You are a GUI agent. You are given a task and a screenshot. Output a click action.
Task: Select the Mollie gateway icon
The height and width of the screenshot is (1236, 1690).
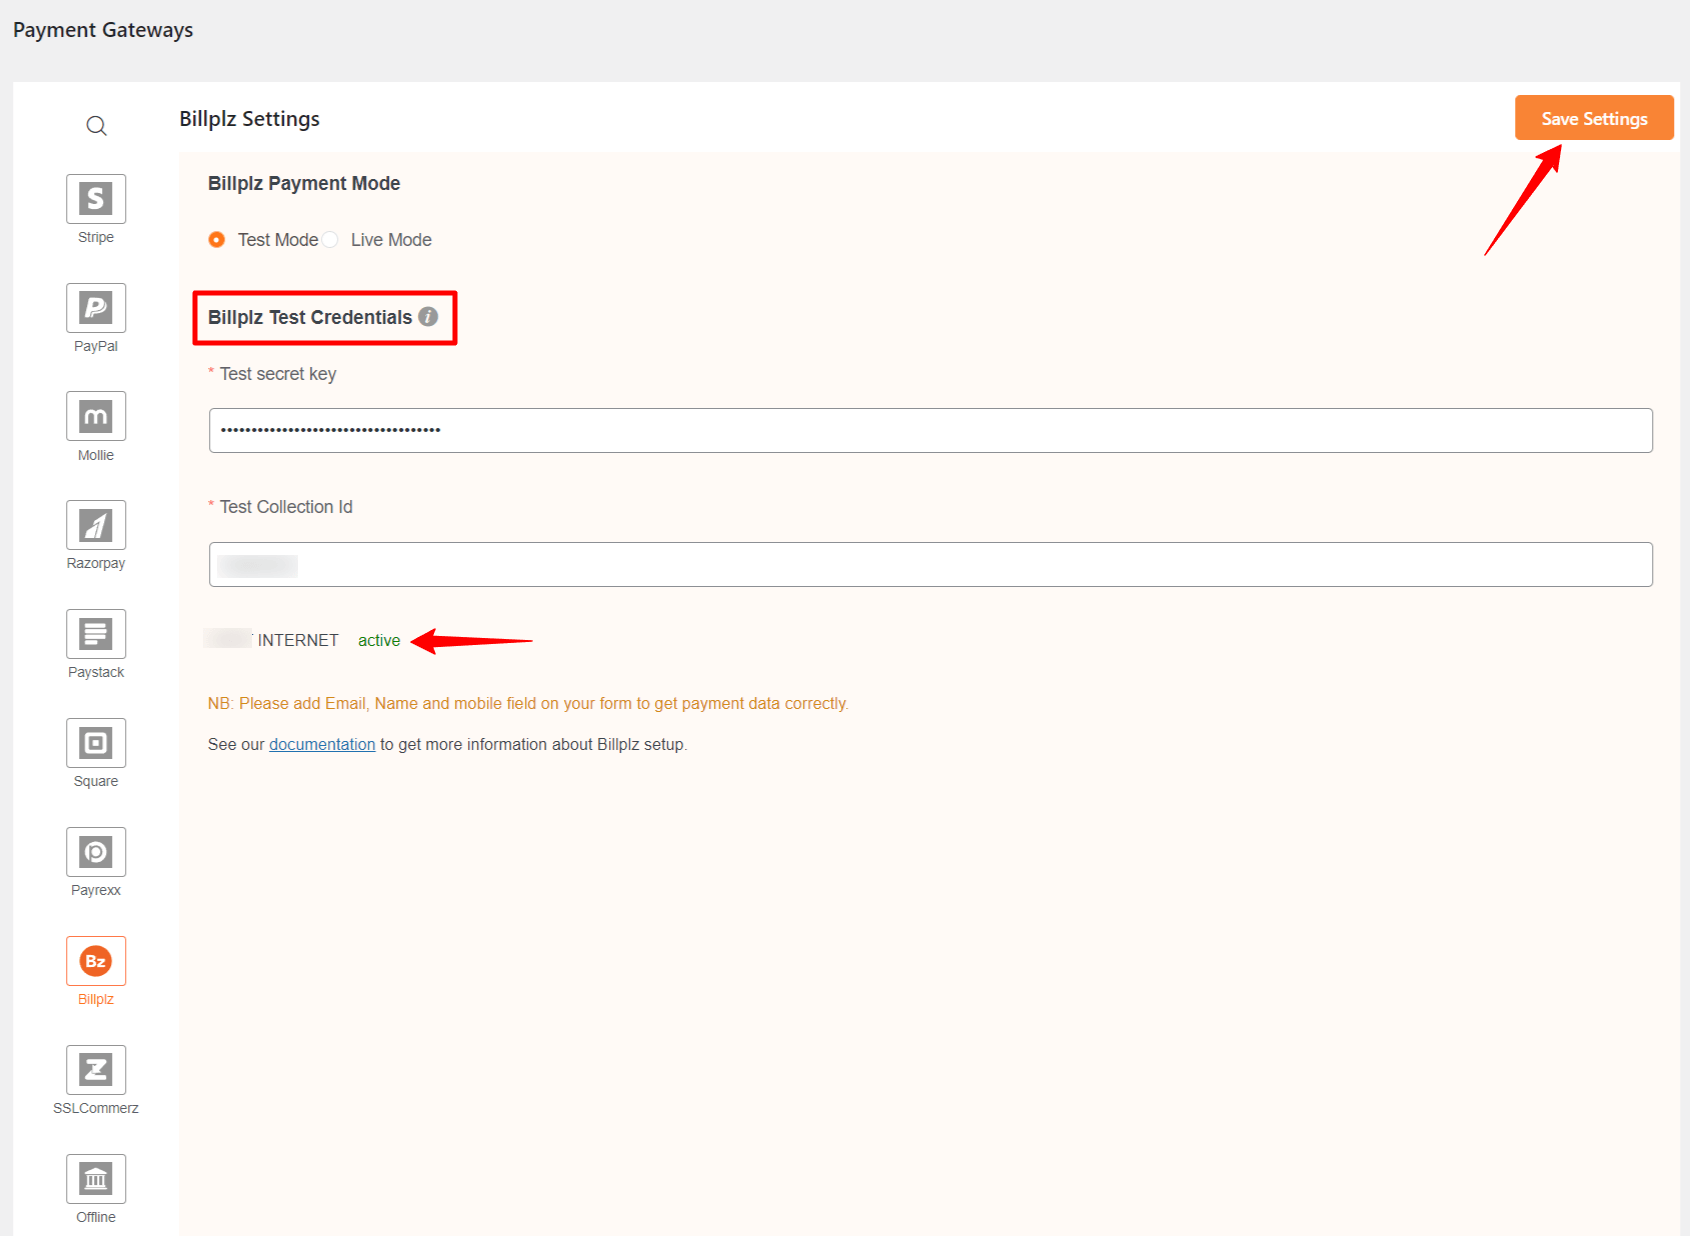point(96,416)
